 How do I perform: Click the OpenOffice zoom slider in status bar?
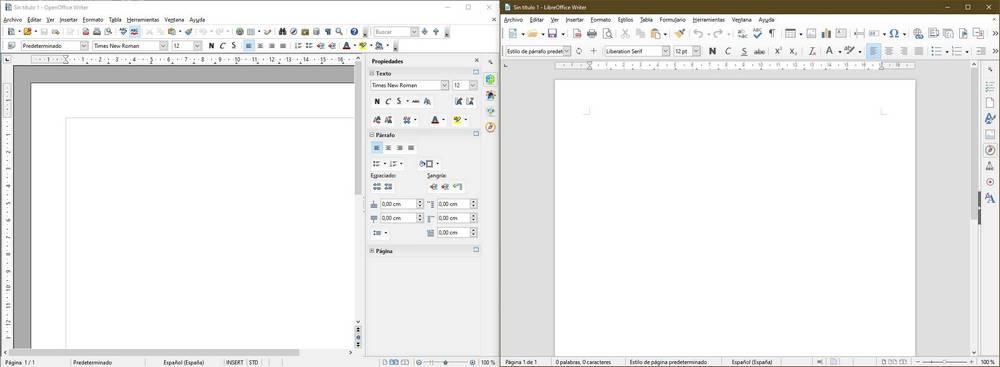click(445, 363)
